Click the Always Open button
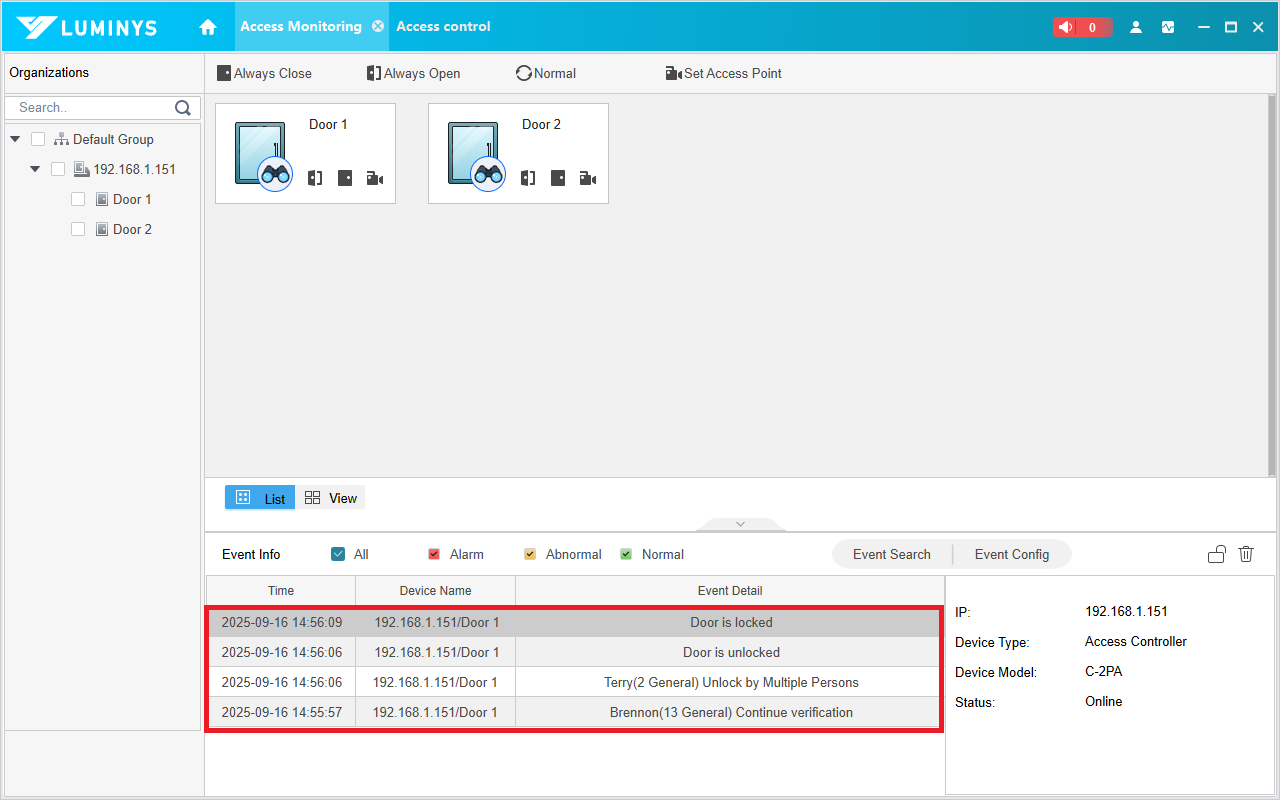This screenshot has width=1280, height=800. point(413,73)
